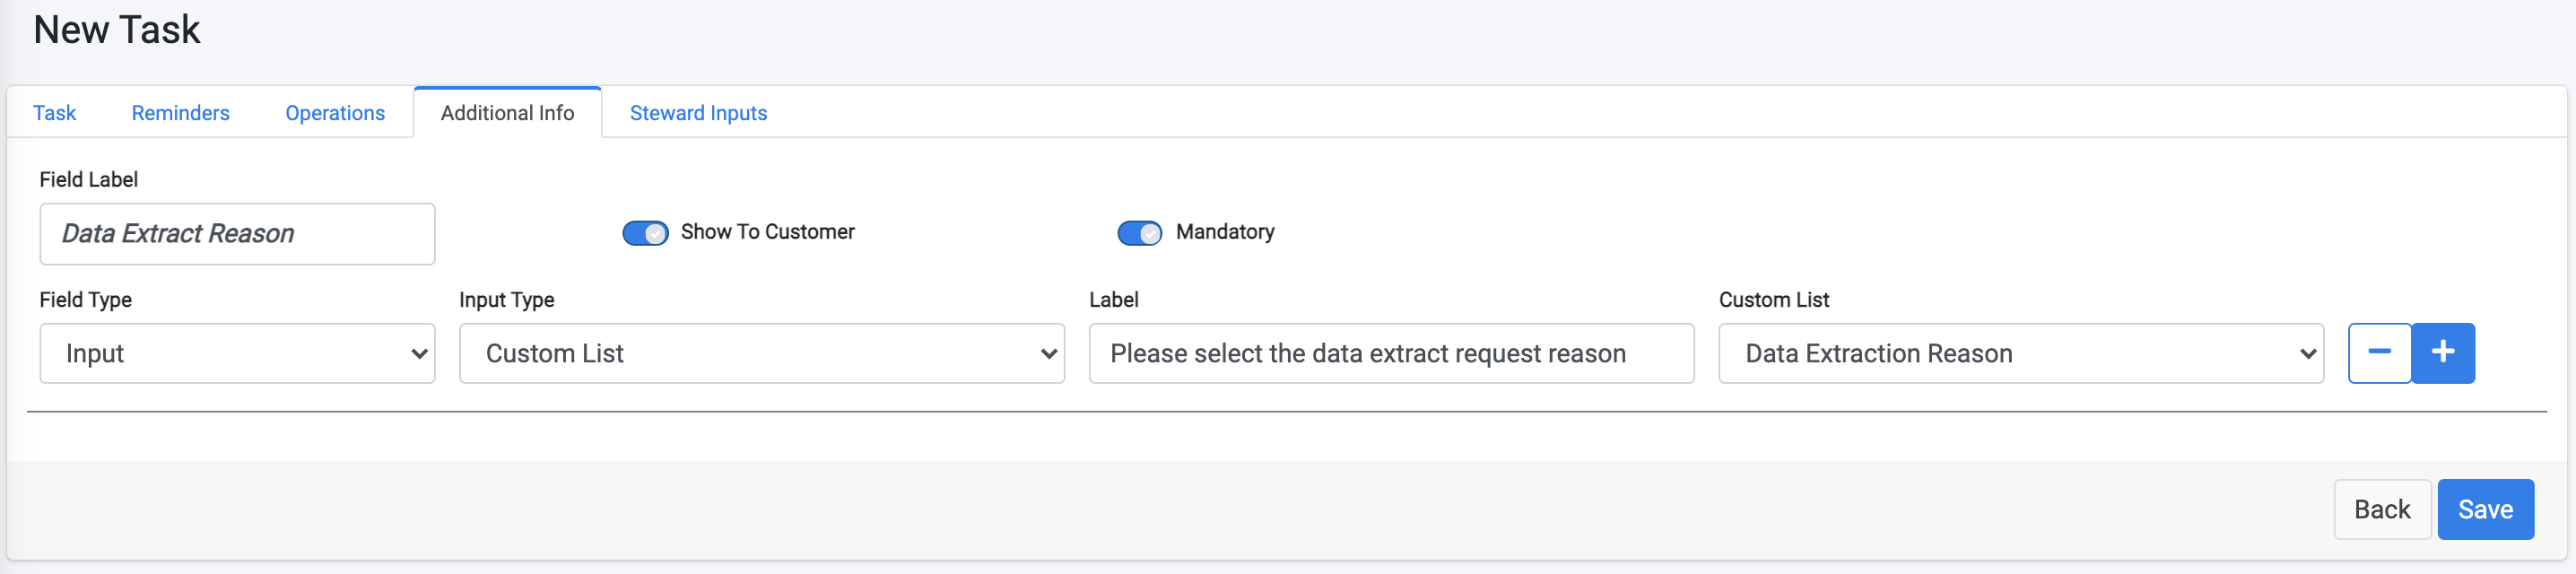Click the New Task page heading
Image resolution: width=2576 pixels, height=574 pixels.
tap(117, 30)
